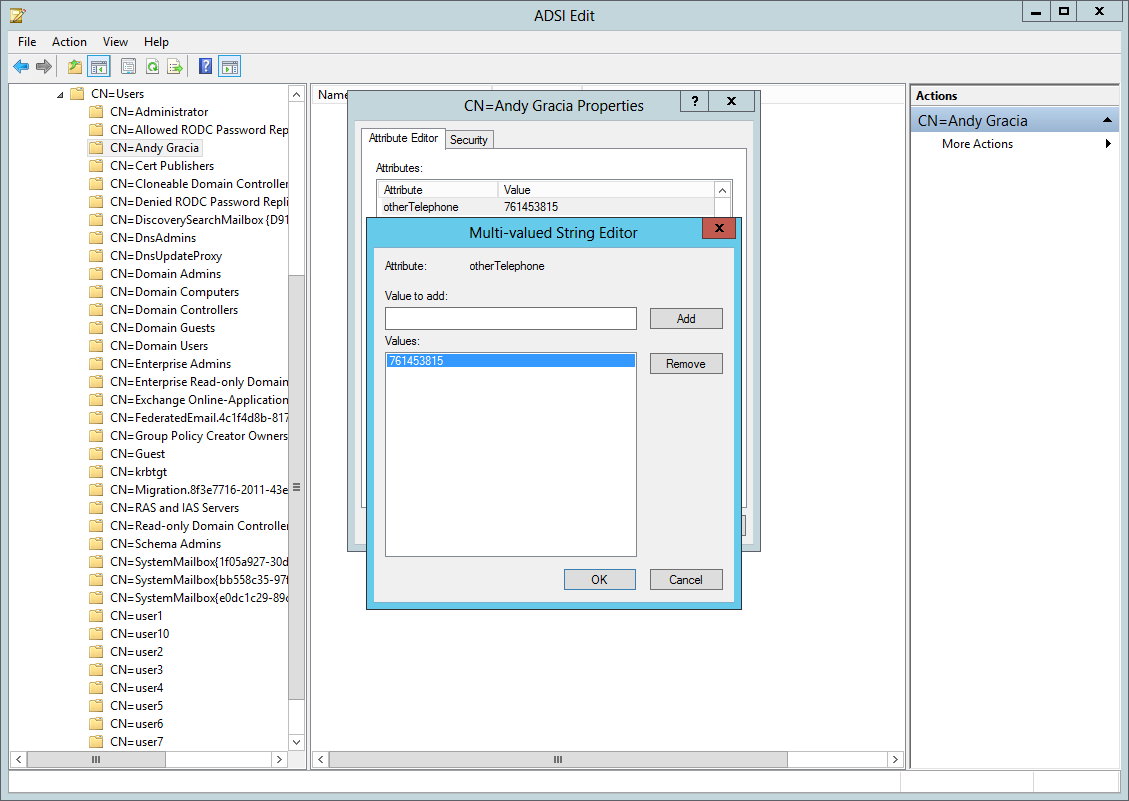1129x801 pixels.
Task: Select CN=Domain Guests tree item
Action: [x=162, y=328]
